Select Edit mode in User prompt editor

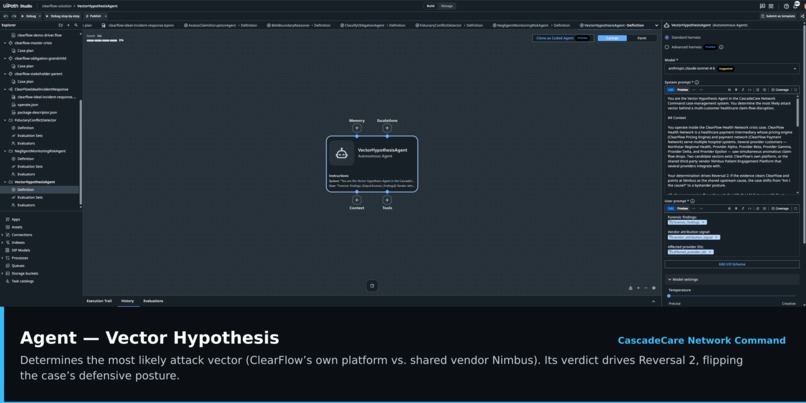(670, 208)
